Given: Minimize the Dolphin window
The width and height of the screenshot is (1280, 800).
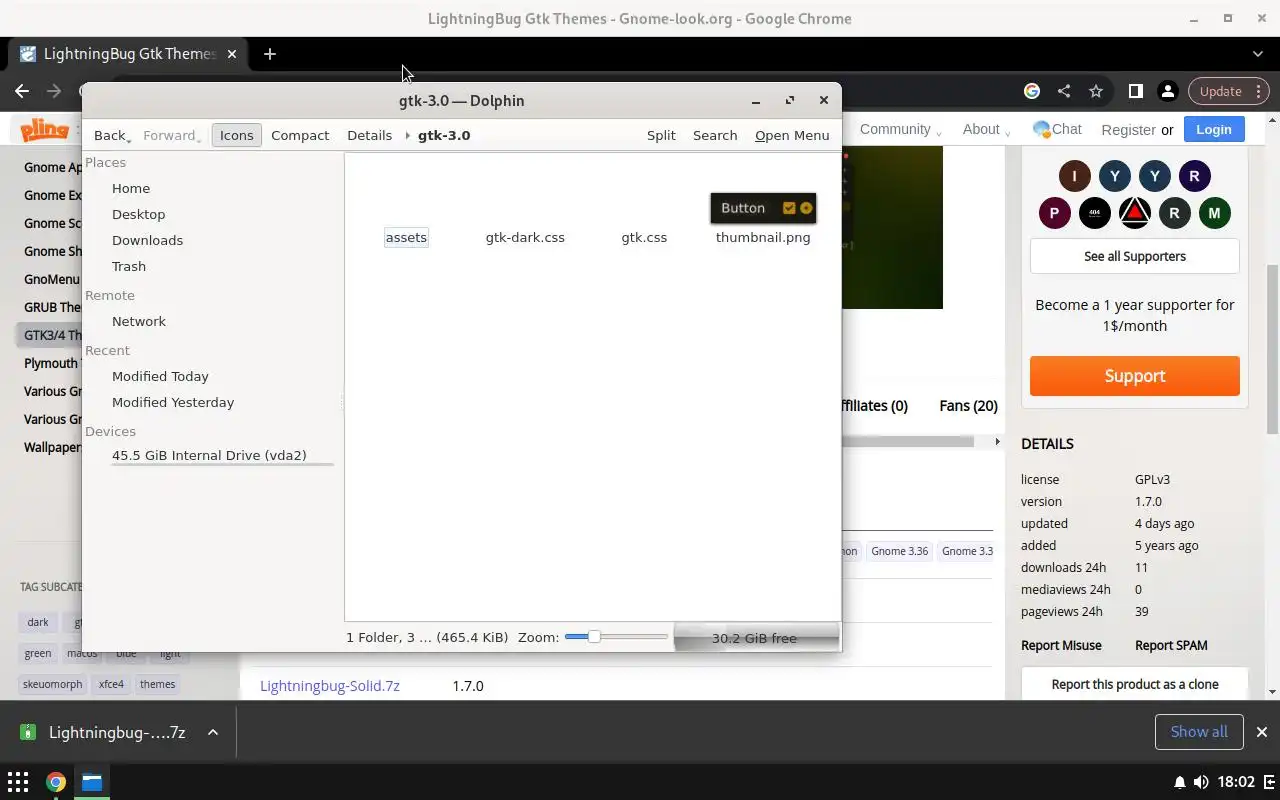Looking at the screenshot, I should point(756,100).
